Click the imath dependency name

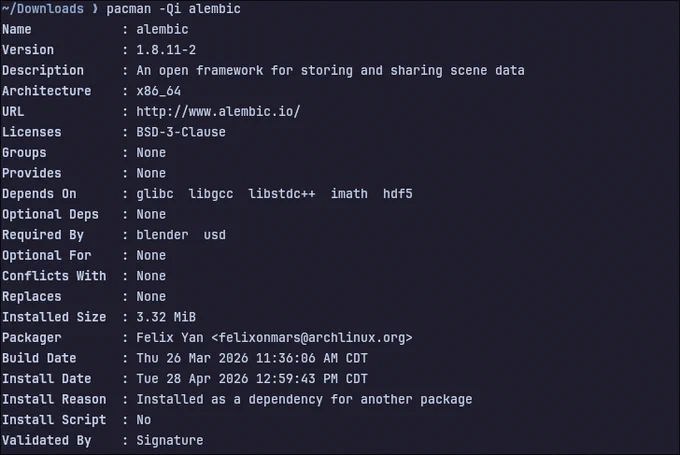349,194
